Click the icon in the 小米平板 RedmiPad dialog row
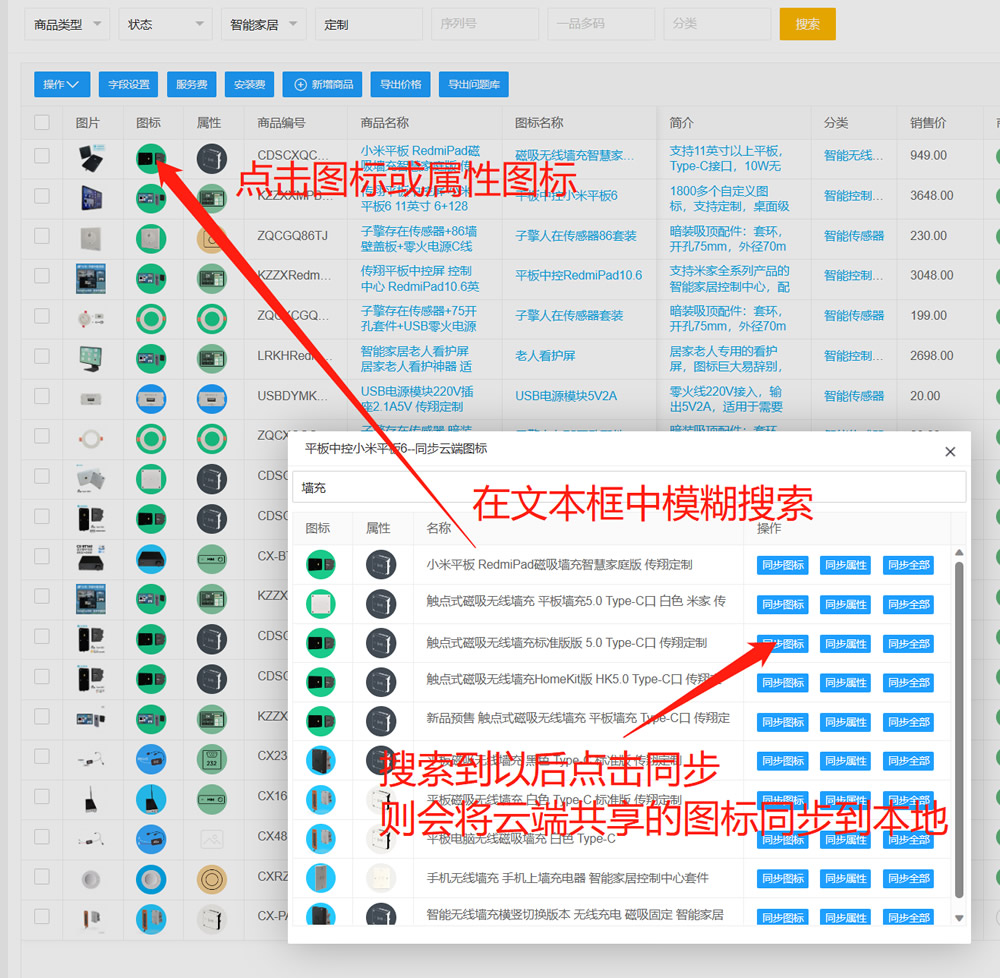This screenshot has width=1000, height=978. pos(321,565)
